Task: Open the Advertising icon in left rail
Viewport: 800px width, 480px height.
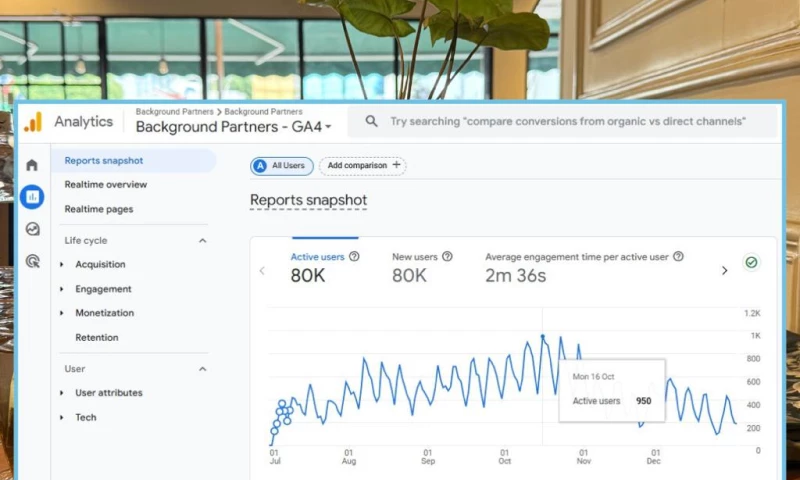Action: click(x=32, y=261)
